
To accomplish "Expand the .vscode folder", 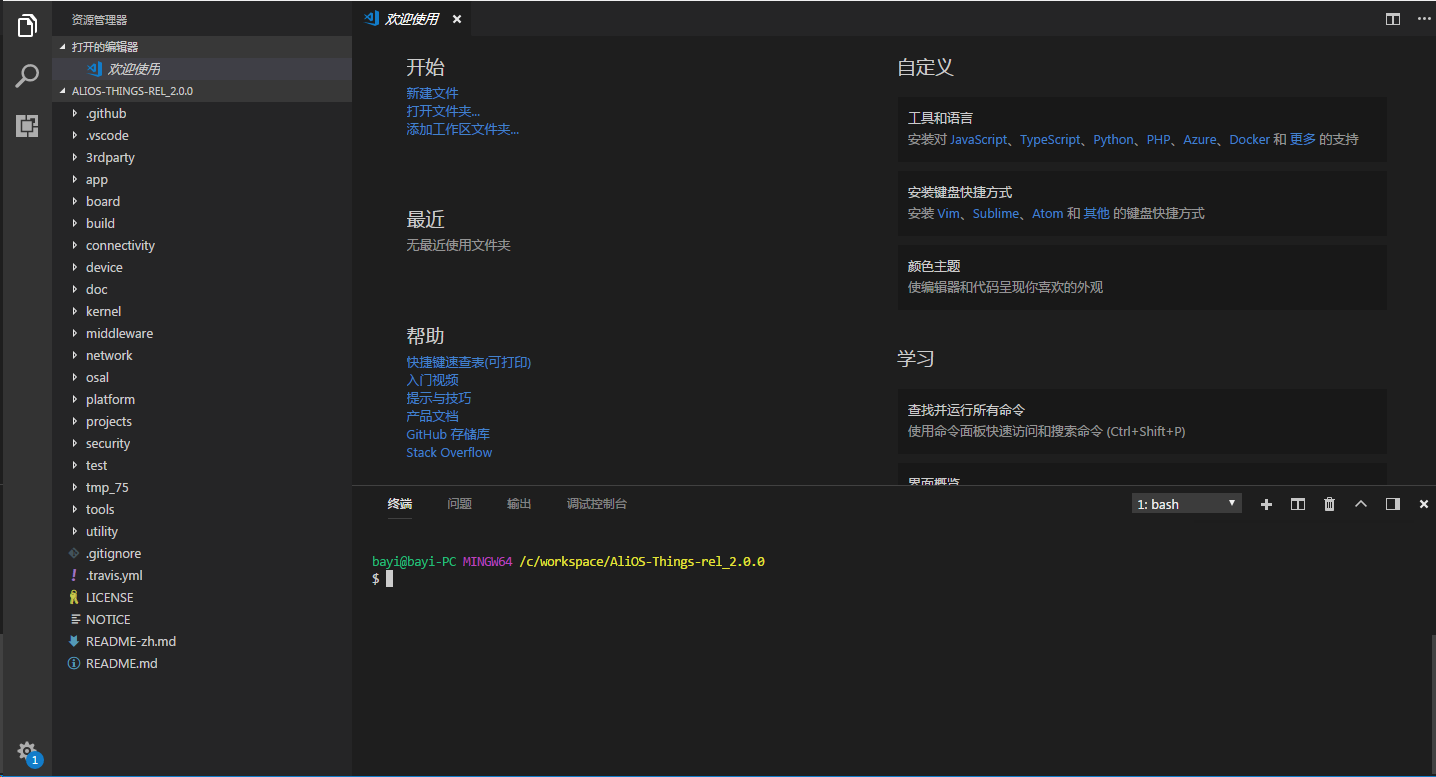I will (x=202, y=135).
